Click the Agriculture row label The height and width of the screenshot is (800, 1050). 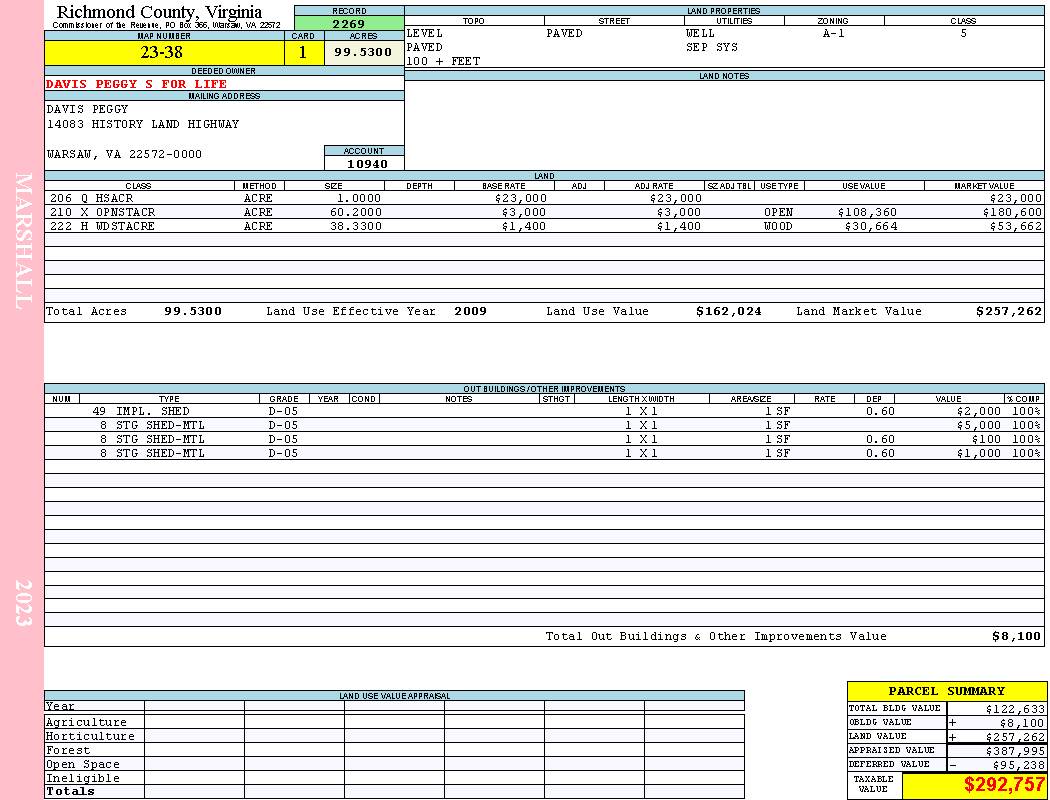86,722
